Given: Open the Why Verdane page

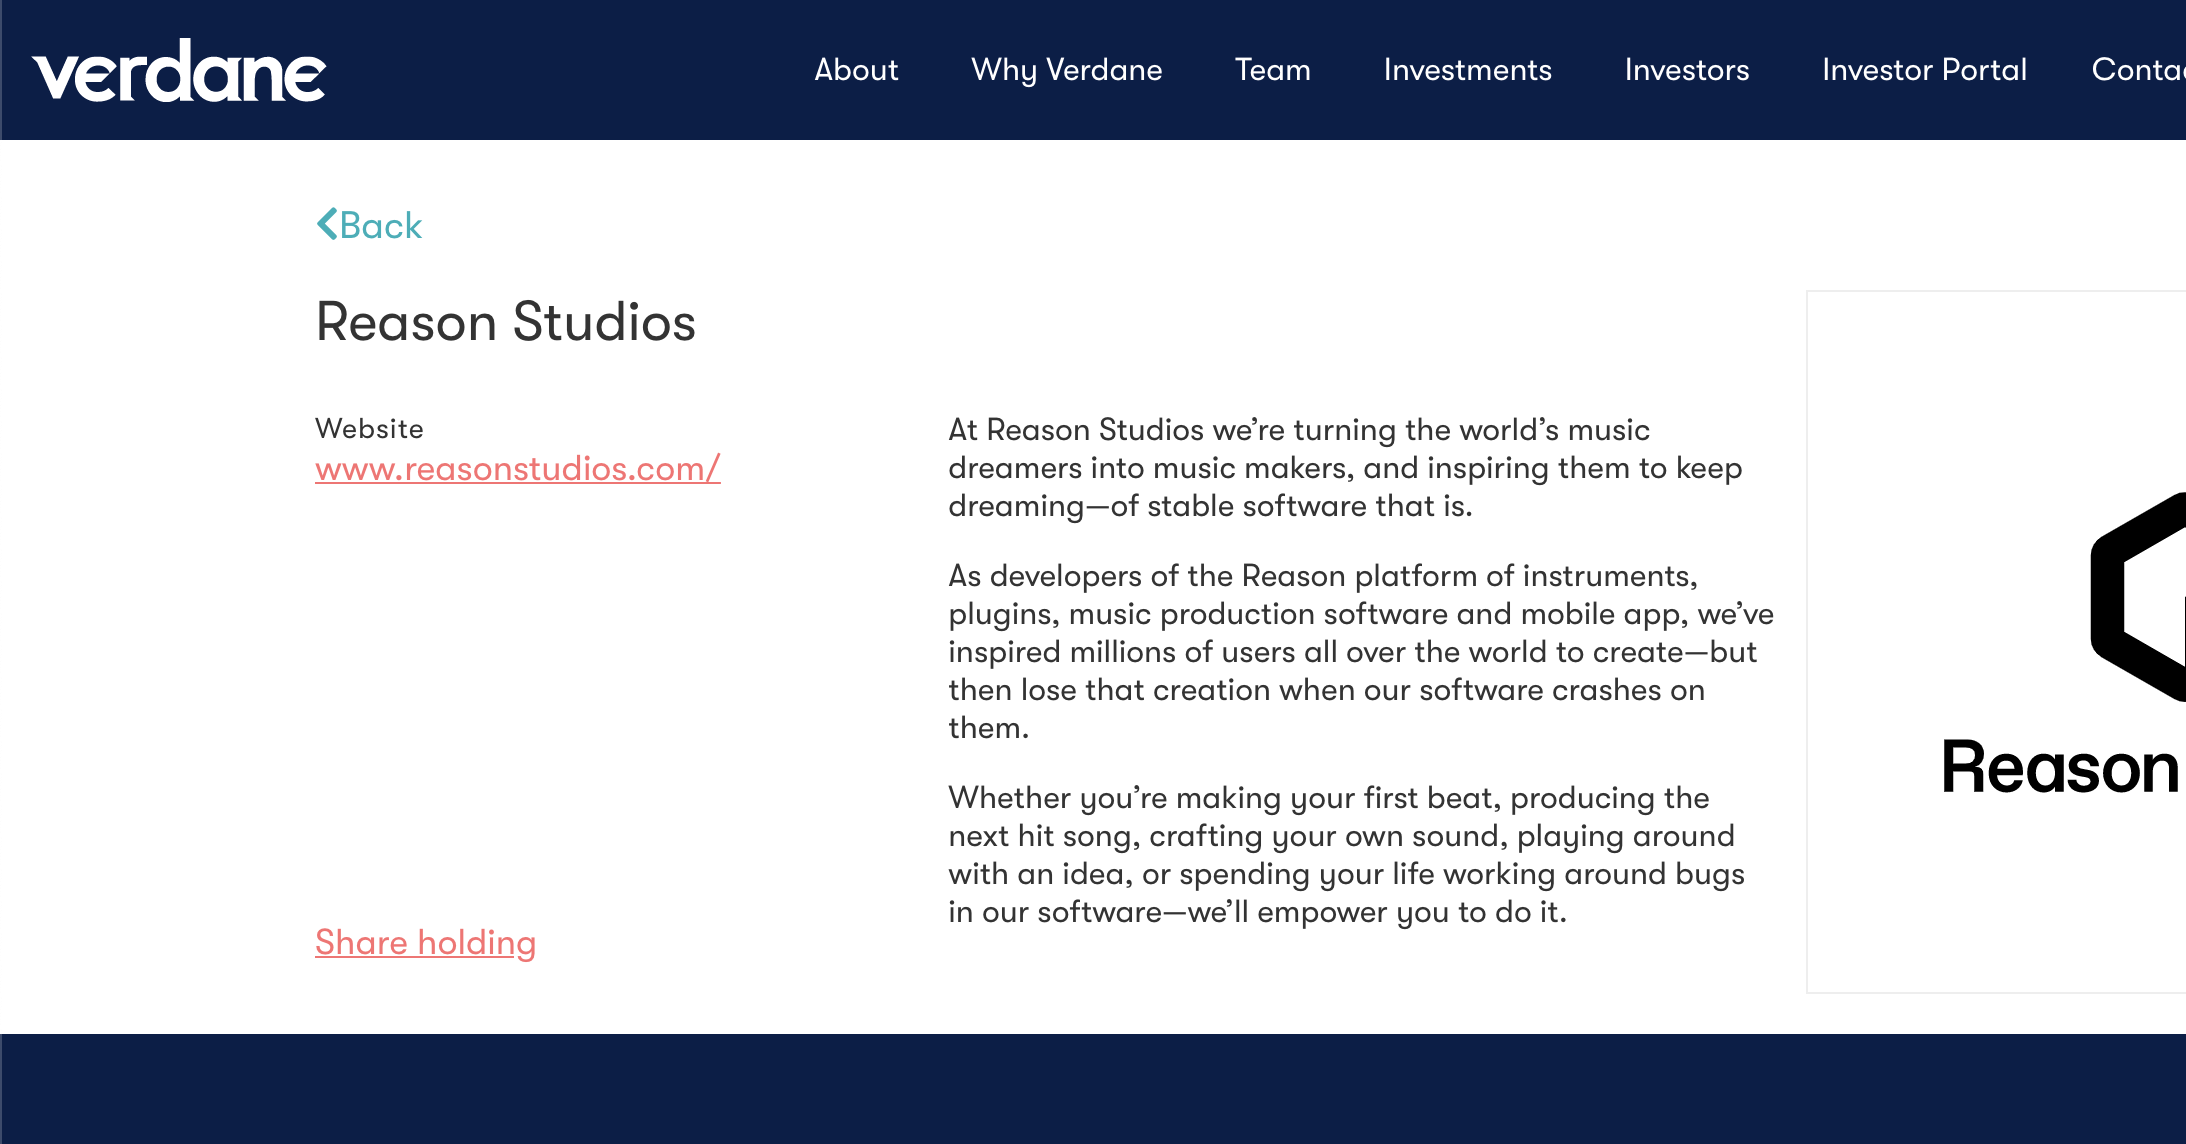Looking at the screenshot, I should pyautogui.click(x=1066, y=70).
